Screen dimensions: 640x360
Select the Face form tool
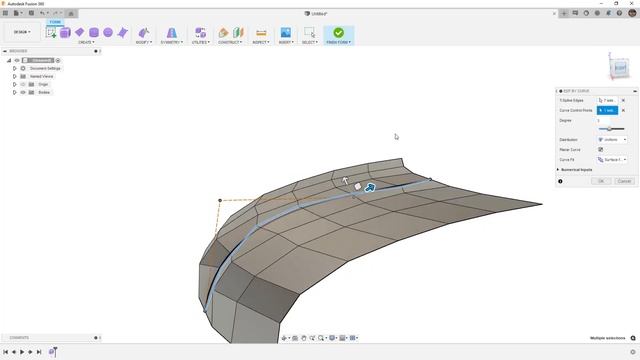[122, 32]
